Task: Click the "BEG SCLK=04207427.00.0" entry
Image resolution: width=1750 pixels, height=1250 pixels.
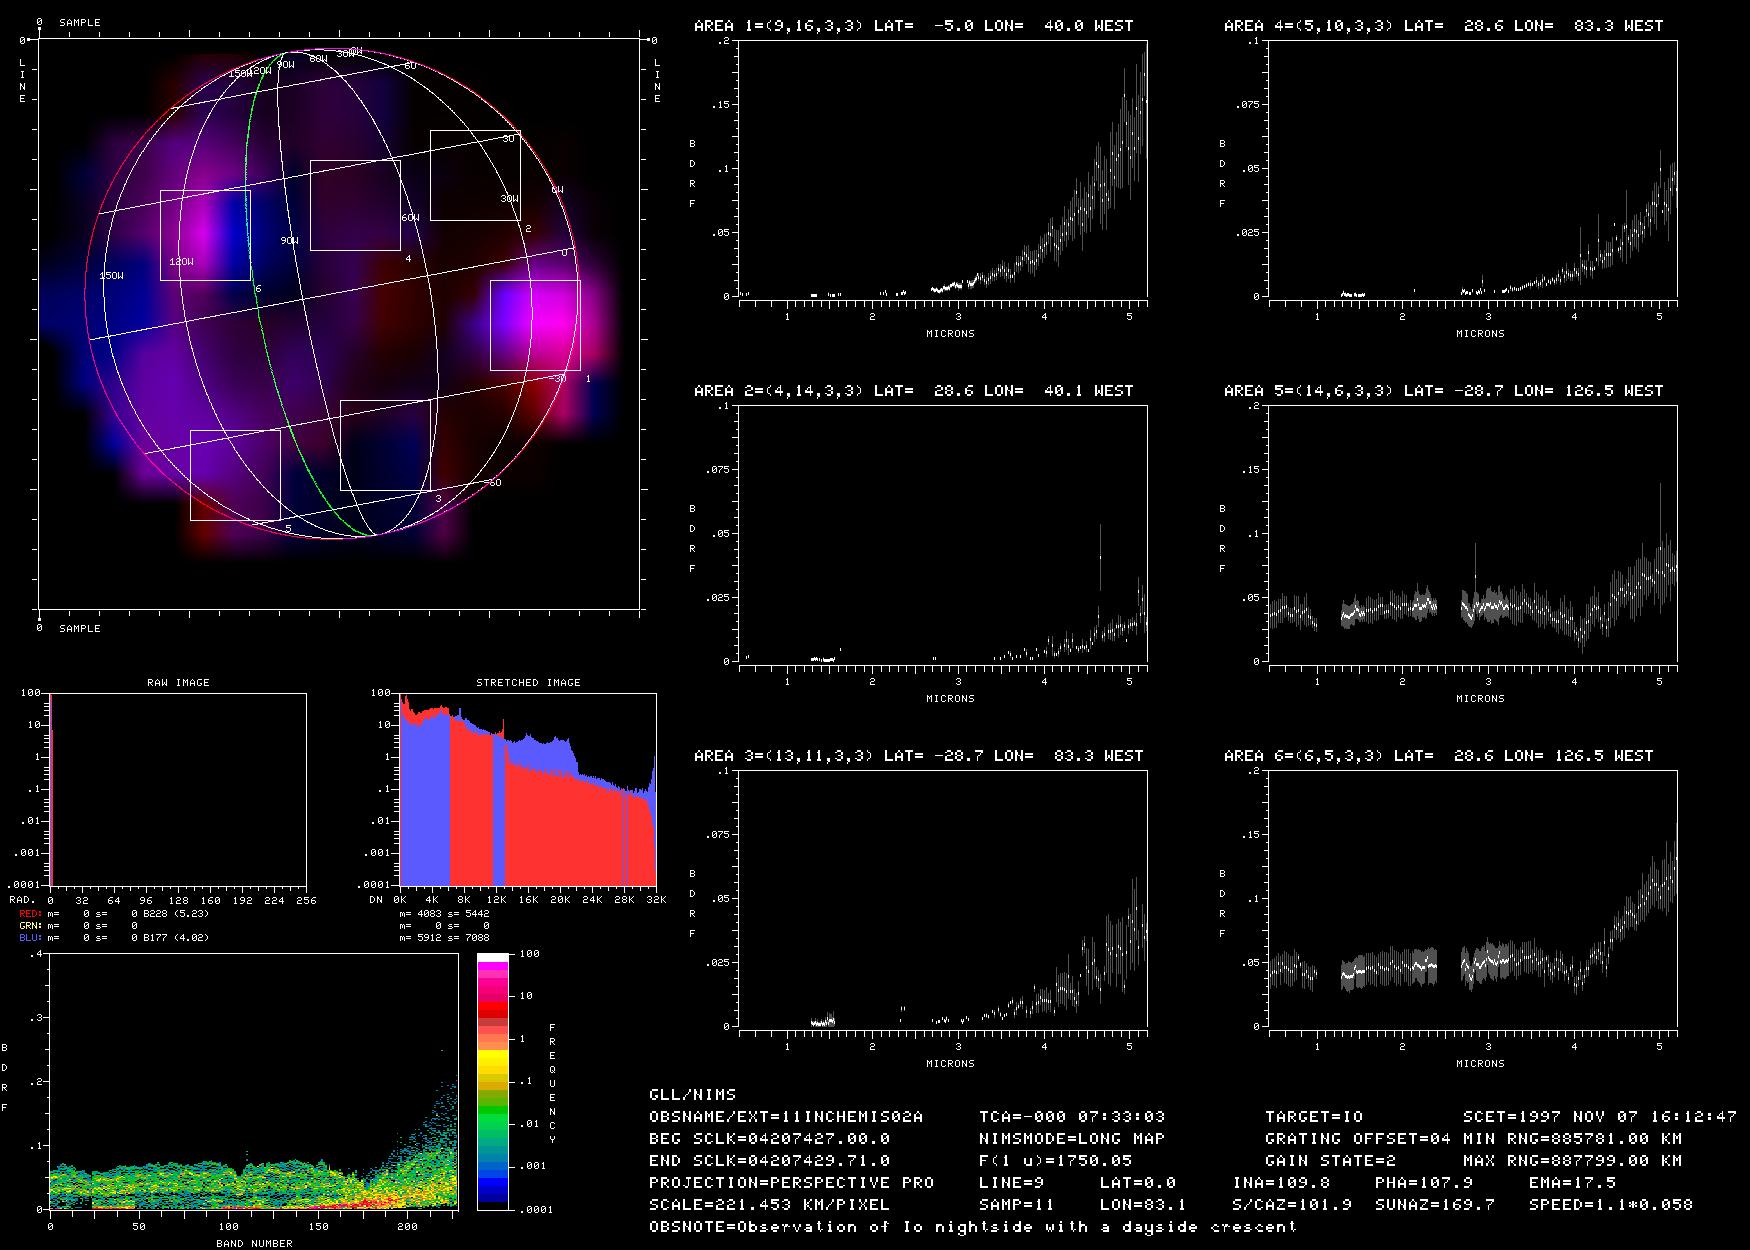Action: point(770,1139)
